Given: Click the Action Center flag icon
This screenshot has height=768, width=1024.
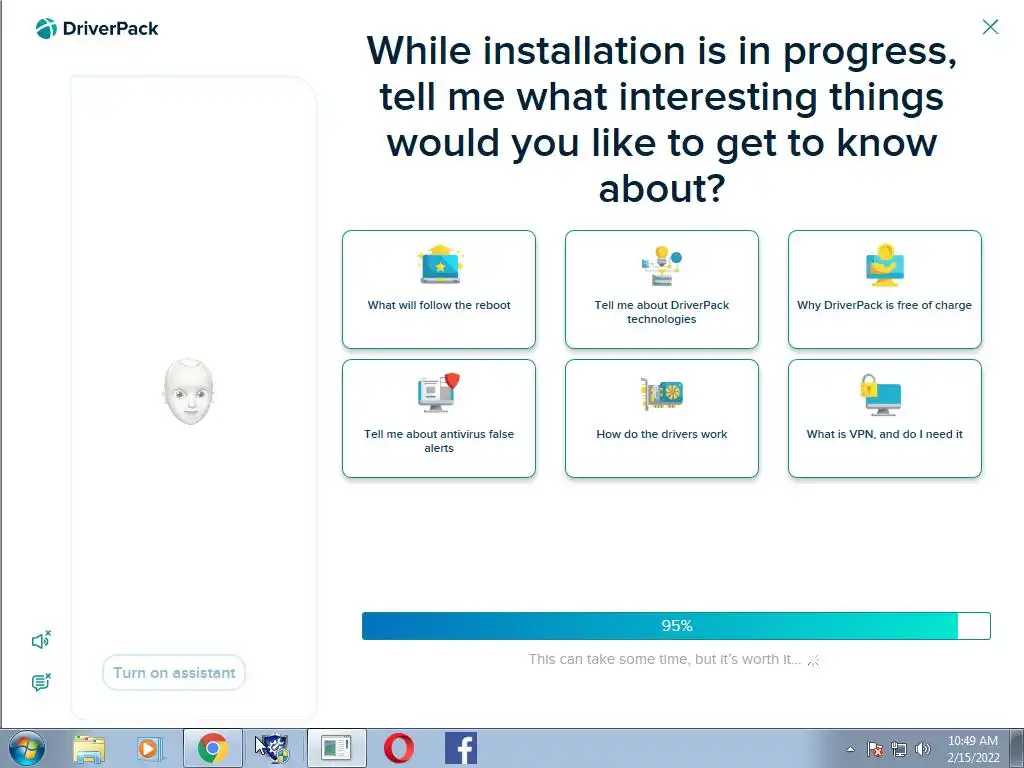Looking at the screenshot, I should pyautogui.click(x=875, y=749).
